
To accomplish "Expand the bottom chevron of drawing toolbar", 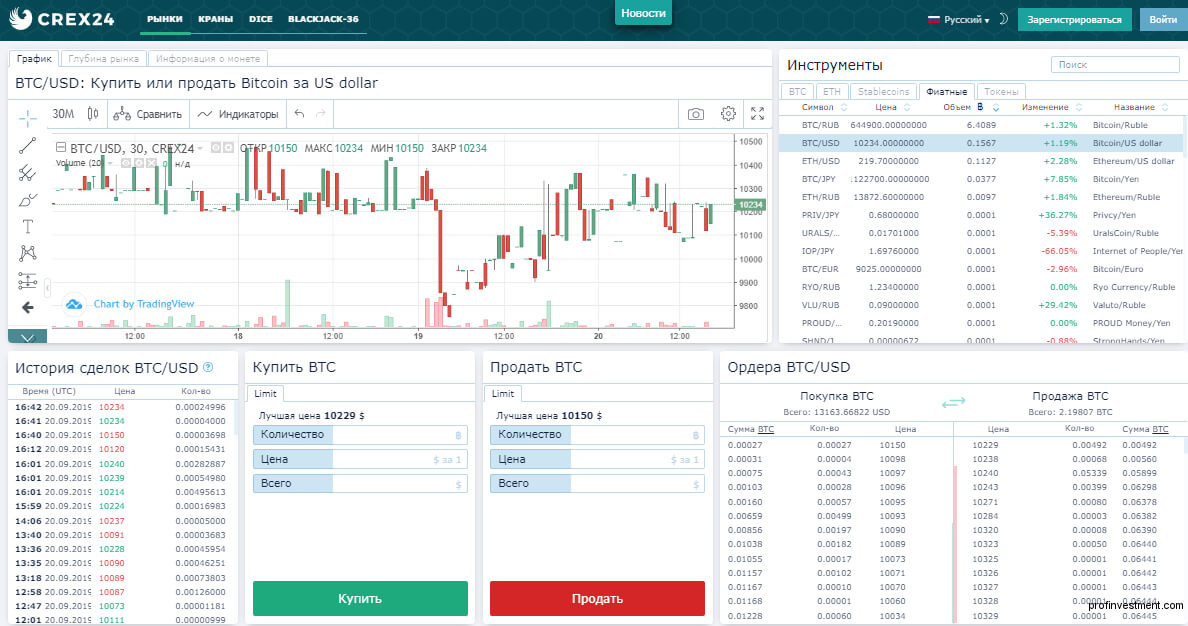I will 27,336.
